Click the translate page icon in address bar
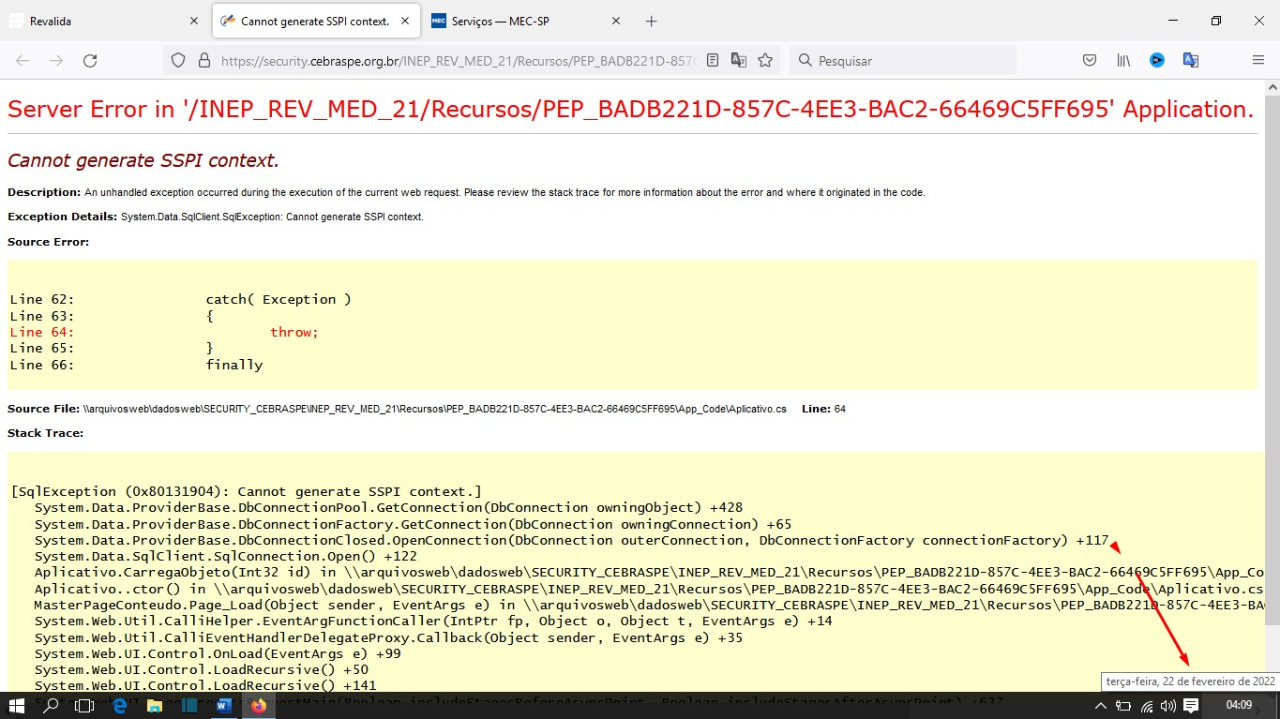Viewport: 1280px width, 719px height. click(x=739, y=61)
